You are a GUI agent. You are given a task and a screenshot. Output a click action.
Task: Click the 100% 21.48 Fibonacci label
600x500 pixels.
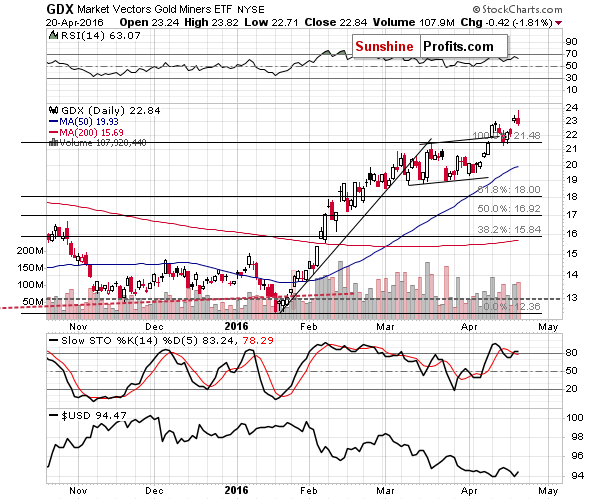507,135
